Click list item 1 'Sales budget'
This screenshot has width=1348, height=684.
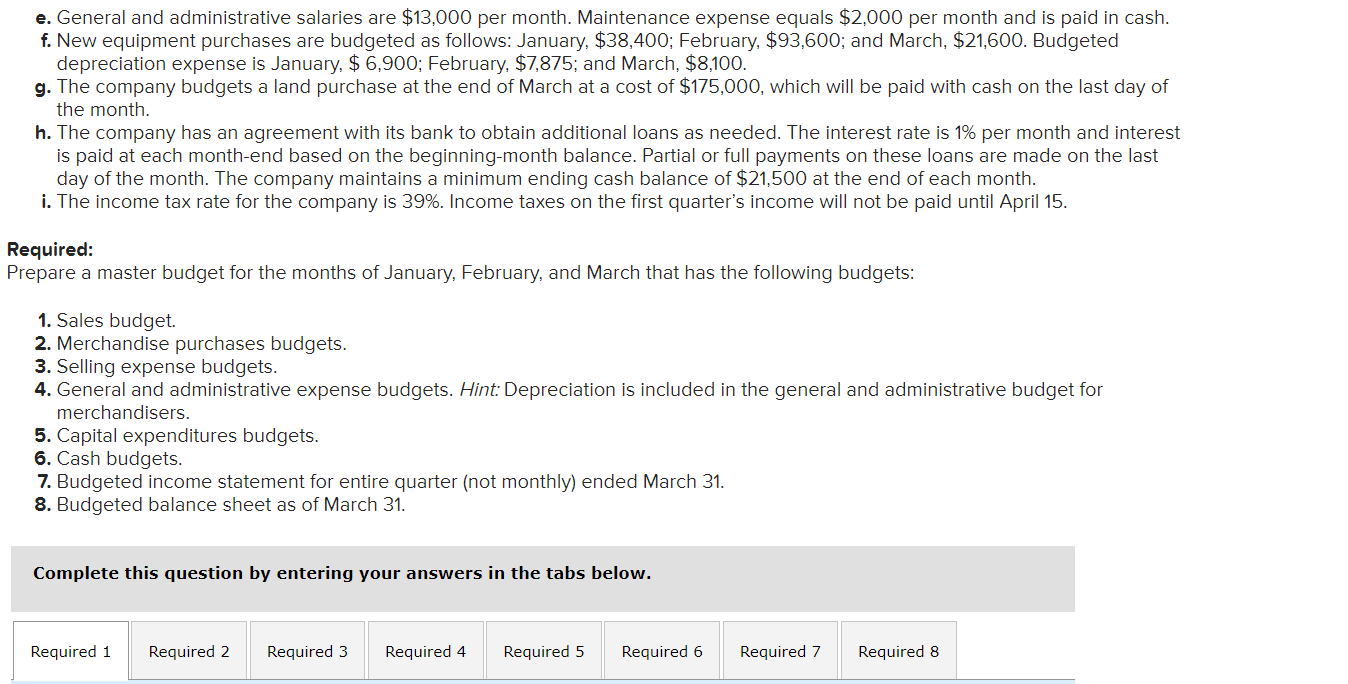106,321
